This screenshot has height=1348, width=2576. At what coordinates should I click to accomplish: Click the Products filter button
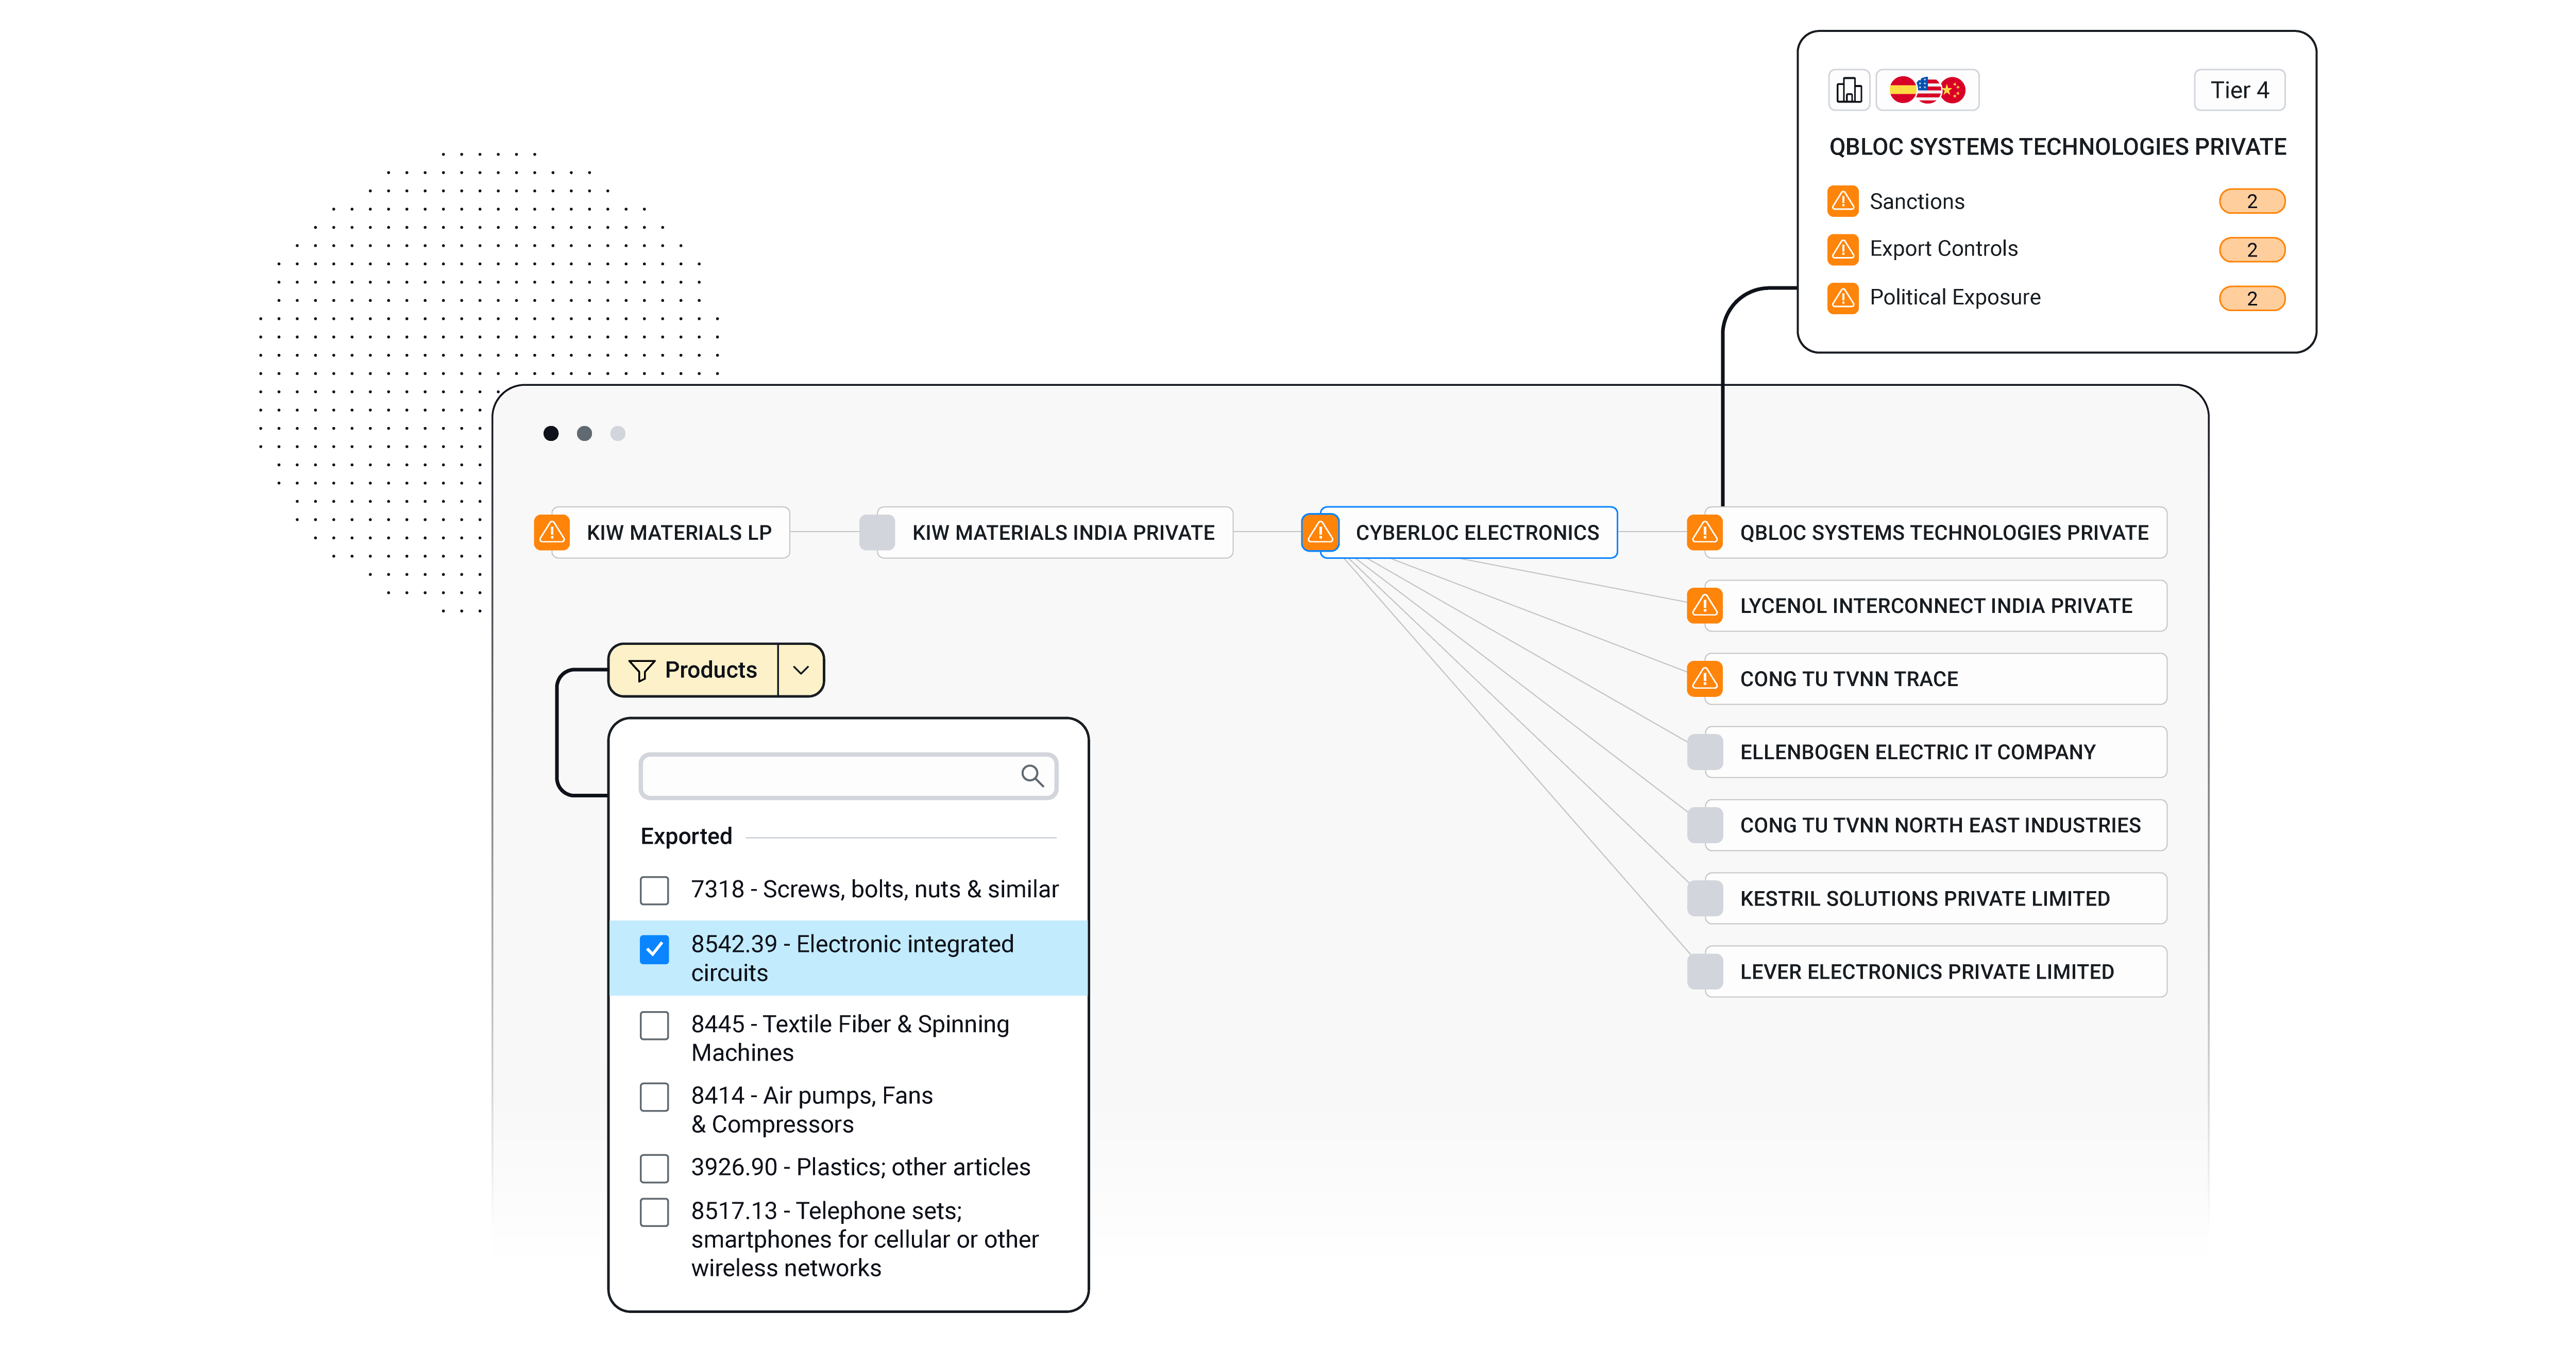coord(694,670)
